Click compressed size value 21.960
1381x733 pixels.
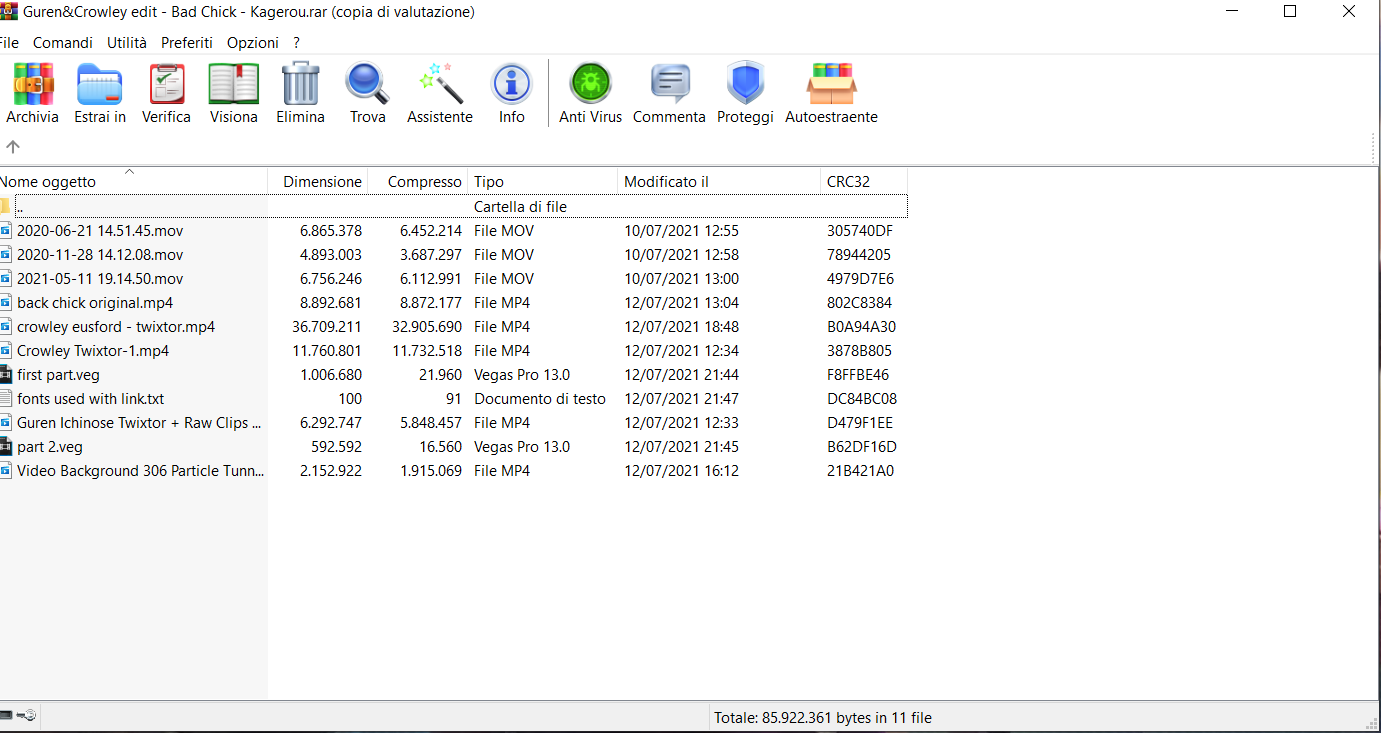click(x=440, y=375)
